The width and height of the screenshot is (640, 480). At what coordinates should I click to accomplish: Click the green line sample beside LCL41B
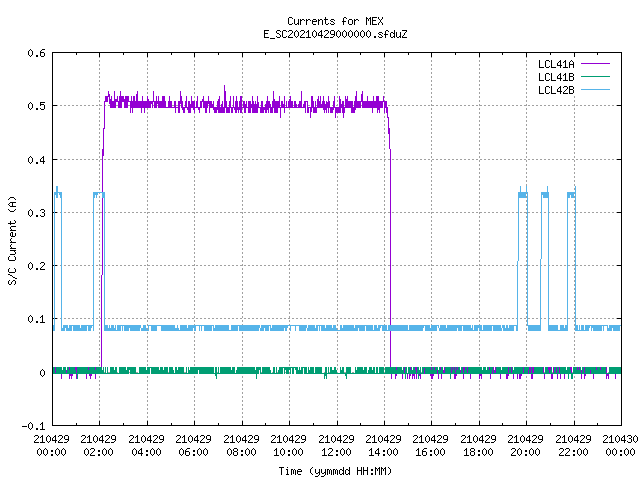595,77
